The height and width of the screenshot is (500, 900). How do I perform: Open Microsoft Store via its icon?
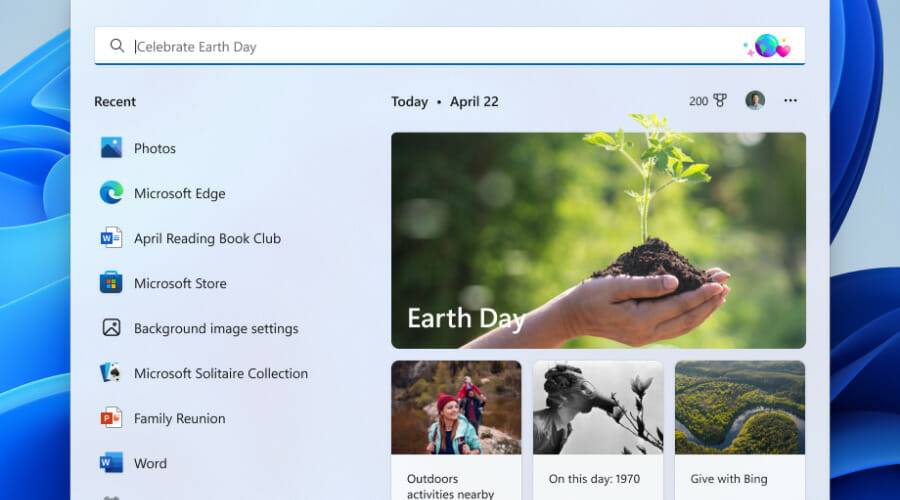111,283
